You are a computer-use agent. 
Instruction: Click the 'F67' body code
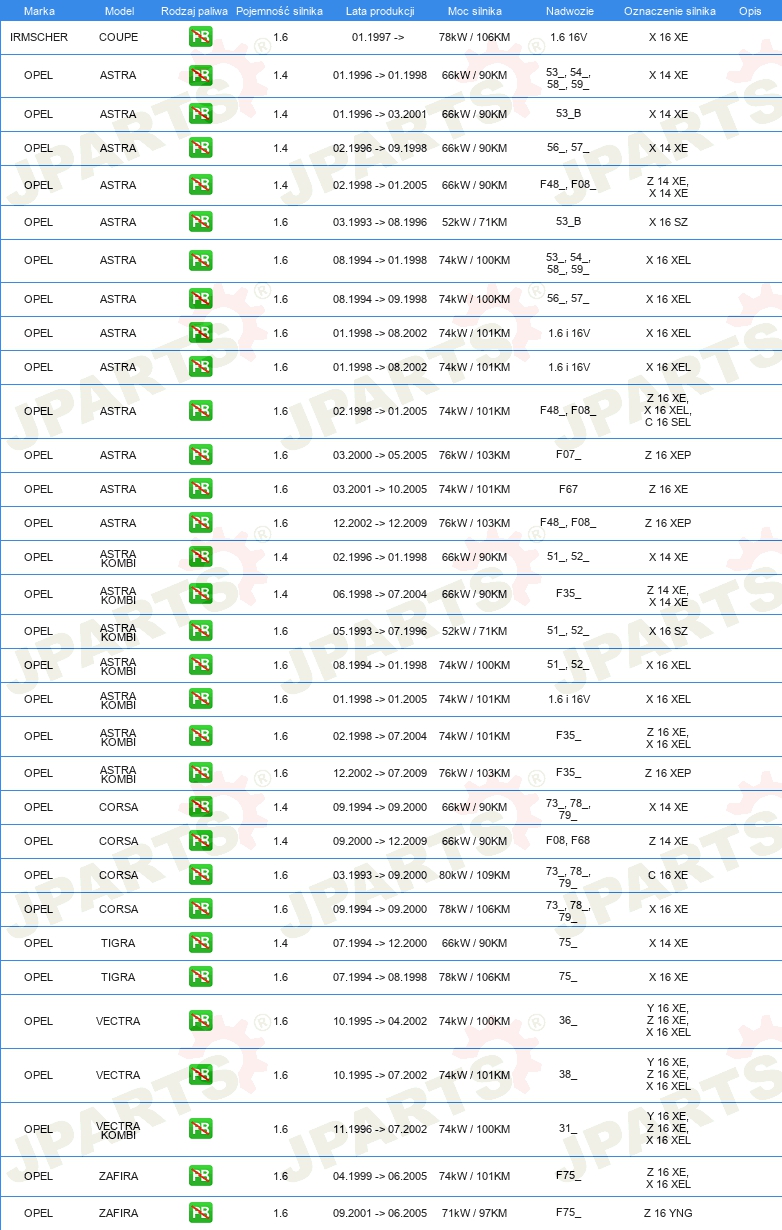568,489
